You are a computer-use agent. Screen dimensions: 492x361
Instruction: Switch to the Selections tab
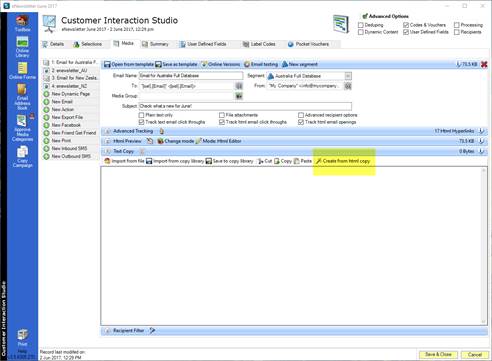coord(87,44)
